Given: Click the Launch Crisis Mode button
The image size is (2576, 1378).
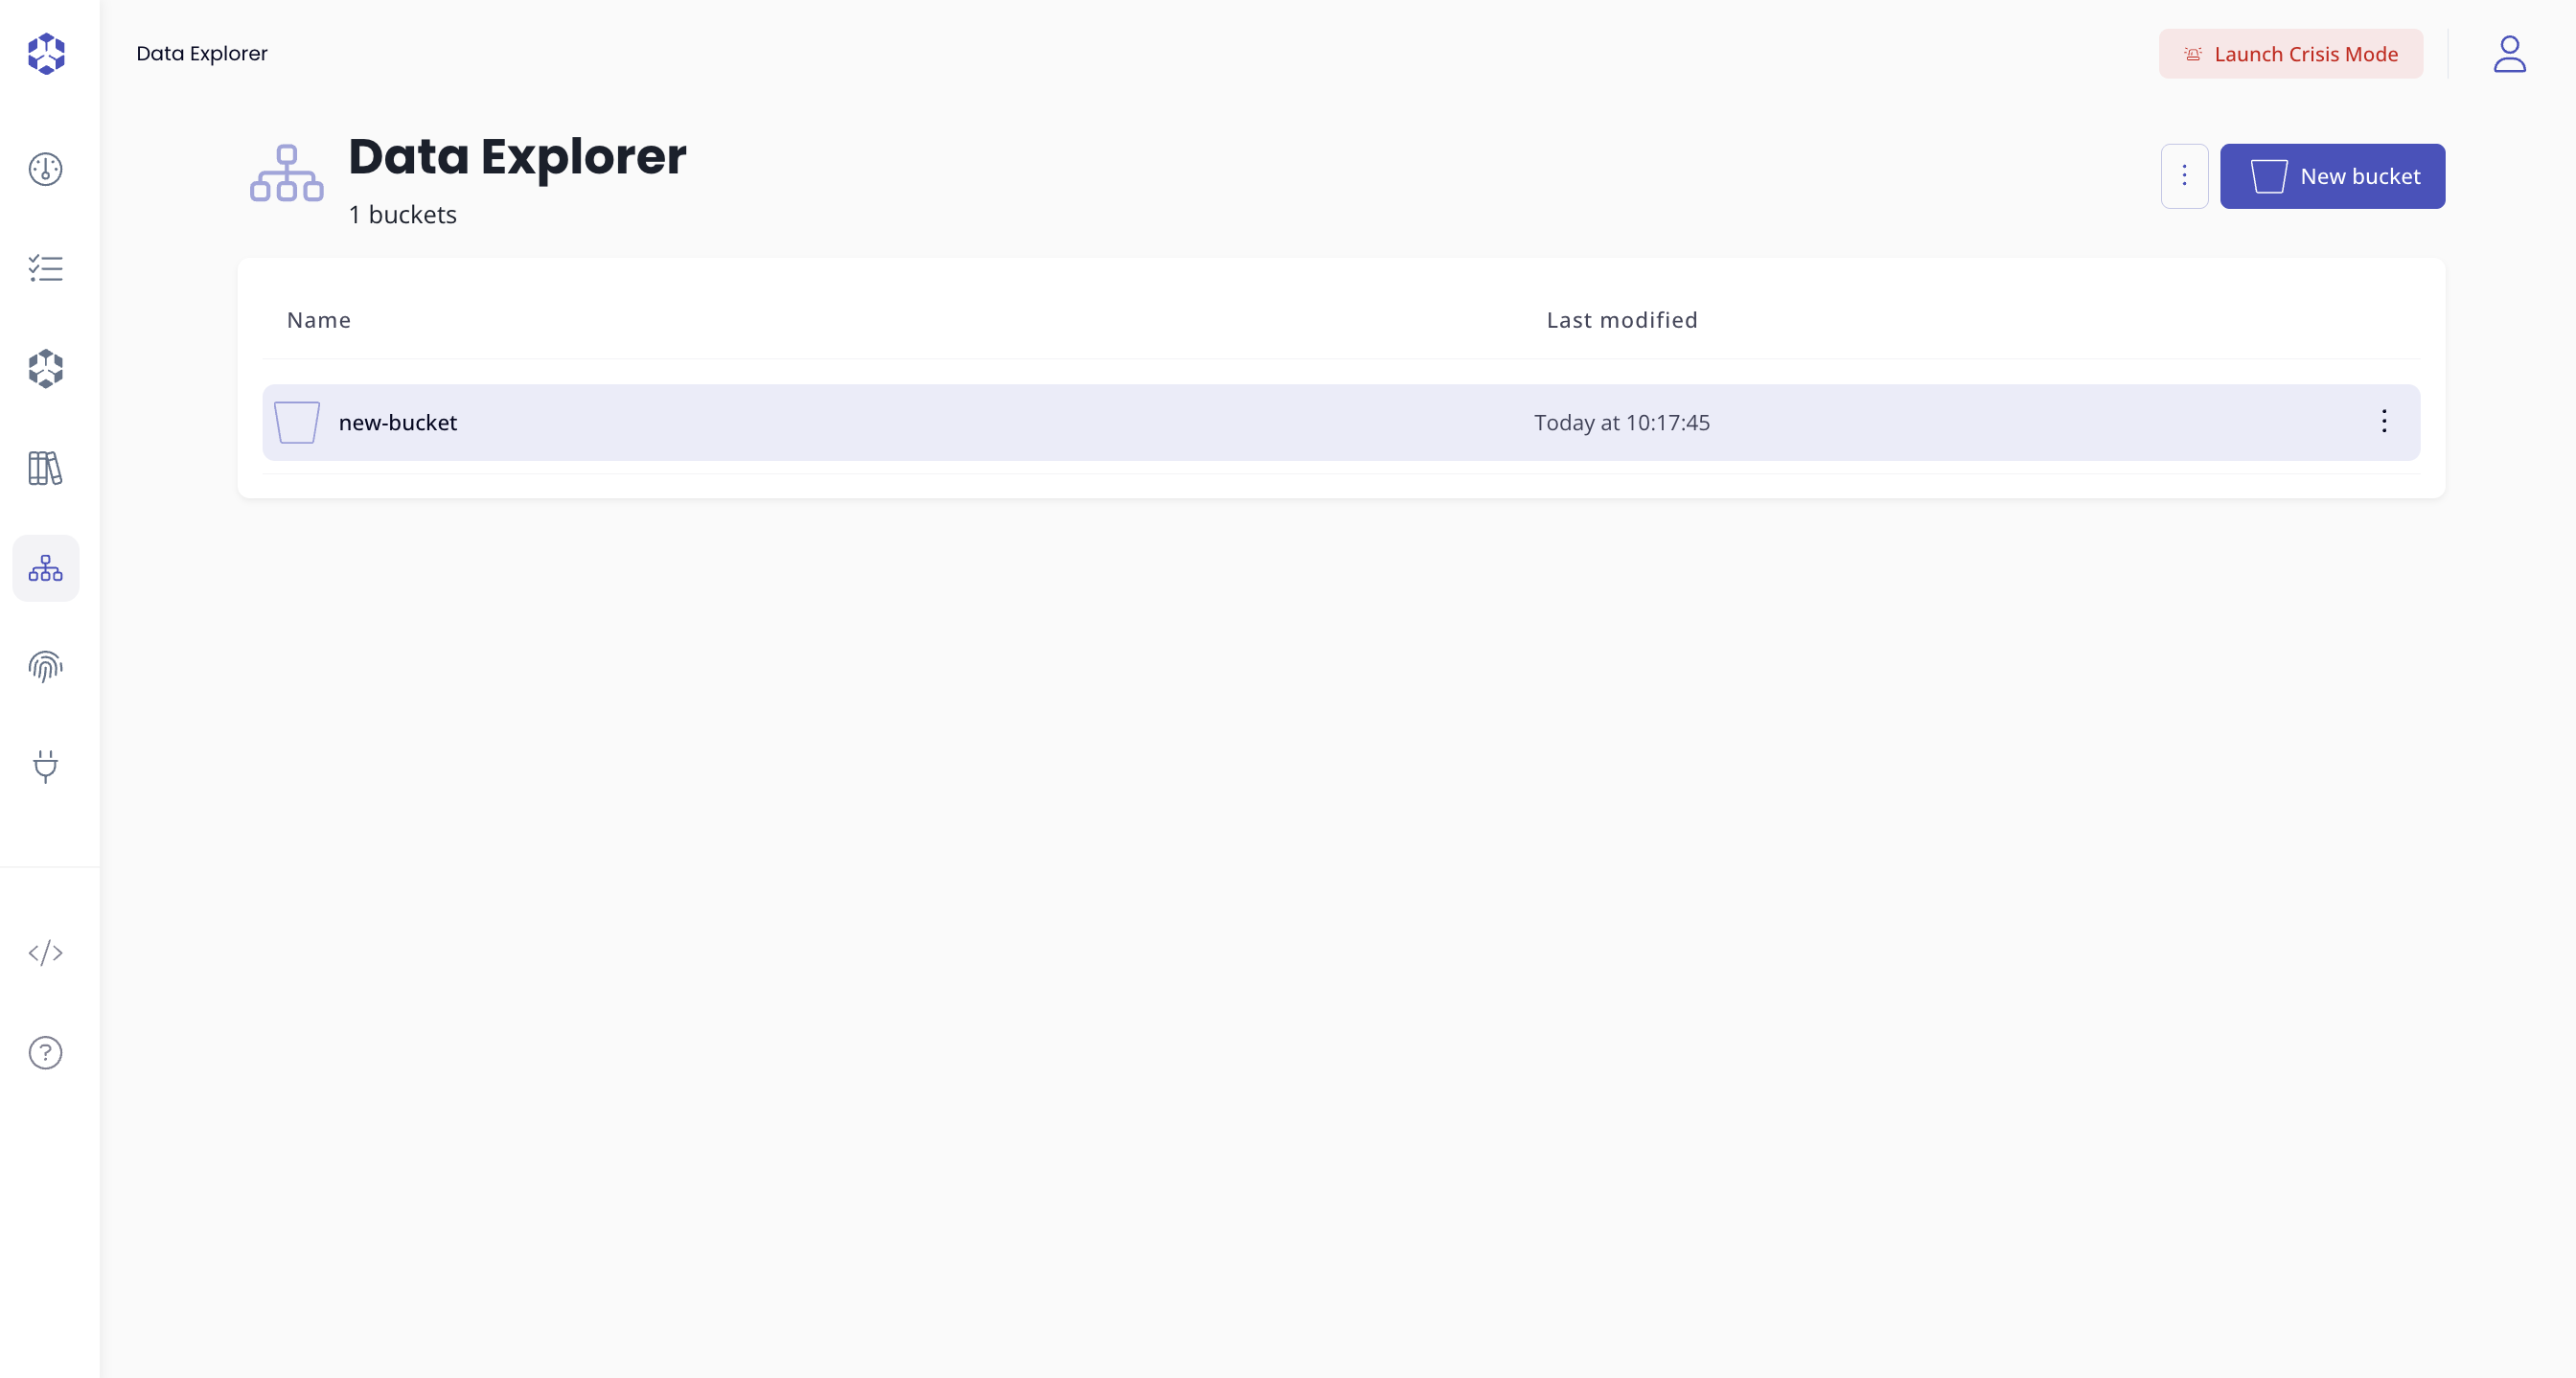Looking at the screenshot, I should (2290, 54).
